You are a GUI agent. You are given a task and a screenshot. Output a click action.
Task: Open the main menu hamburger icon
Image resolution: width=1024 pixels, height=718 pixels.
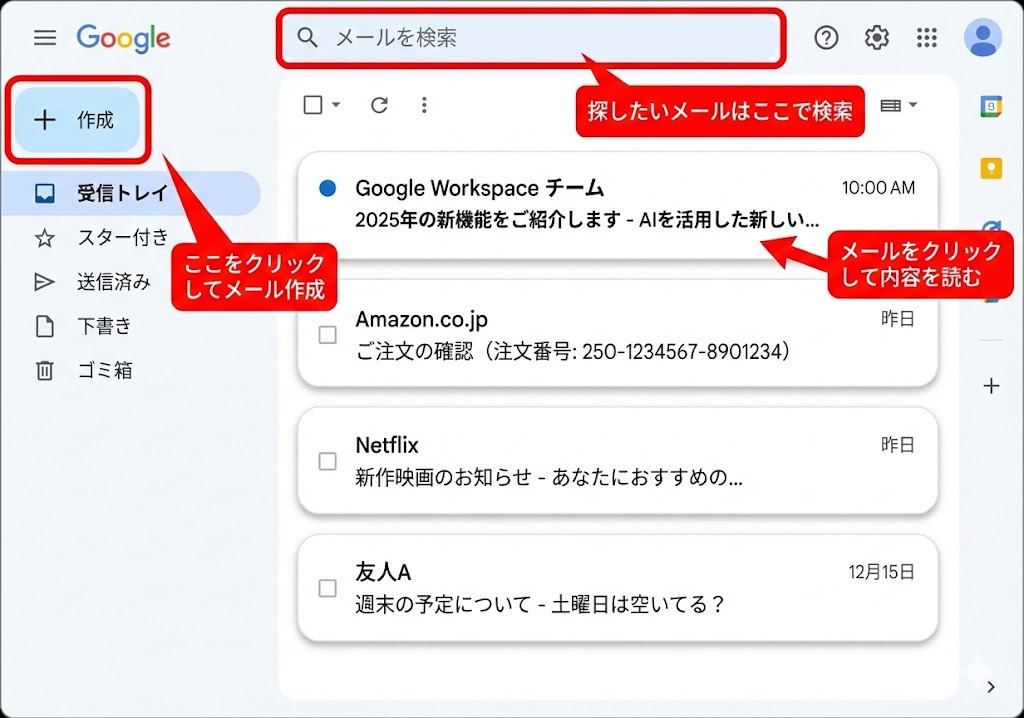(x=45, y=38)
